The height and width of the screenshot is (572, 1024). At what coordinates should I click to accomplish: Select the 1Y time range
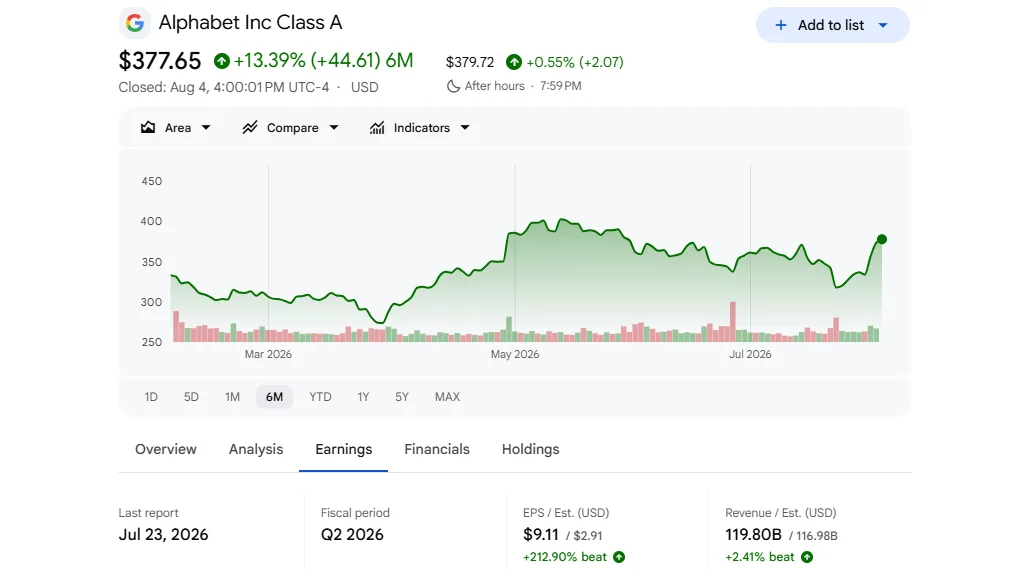(363, 397)
